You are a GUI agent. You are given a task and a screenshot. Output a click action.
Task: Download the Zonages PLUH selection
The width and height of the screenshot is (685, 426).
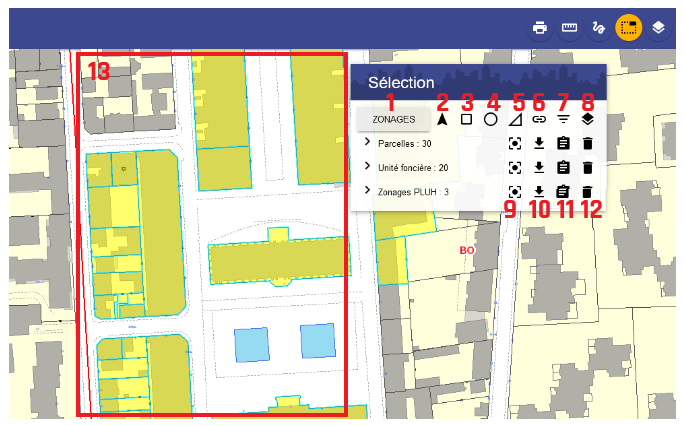[x=539, y=192]
